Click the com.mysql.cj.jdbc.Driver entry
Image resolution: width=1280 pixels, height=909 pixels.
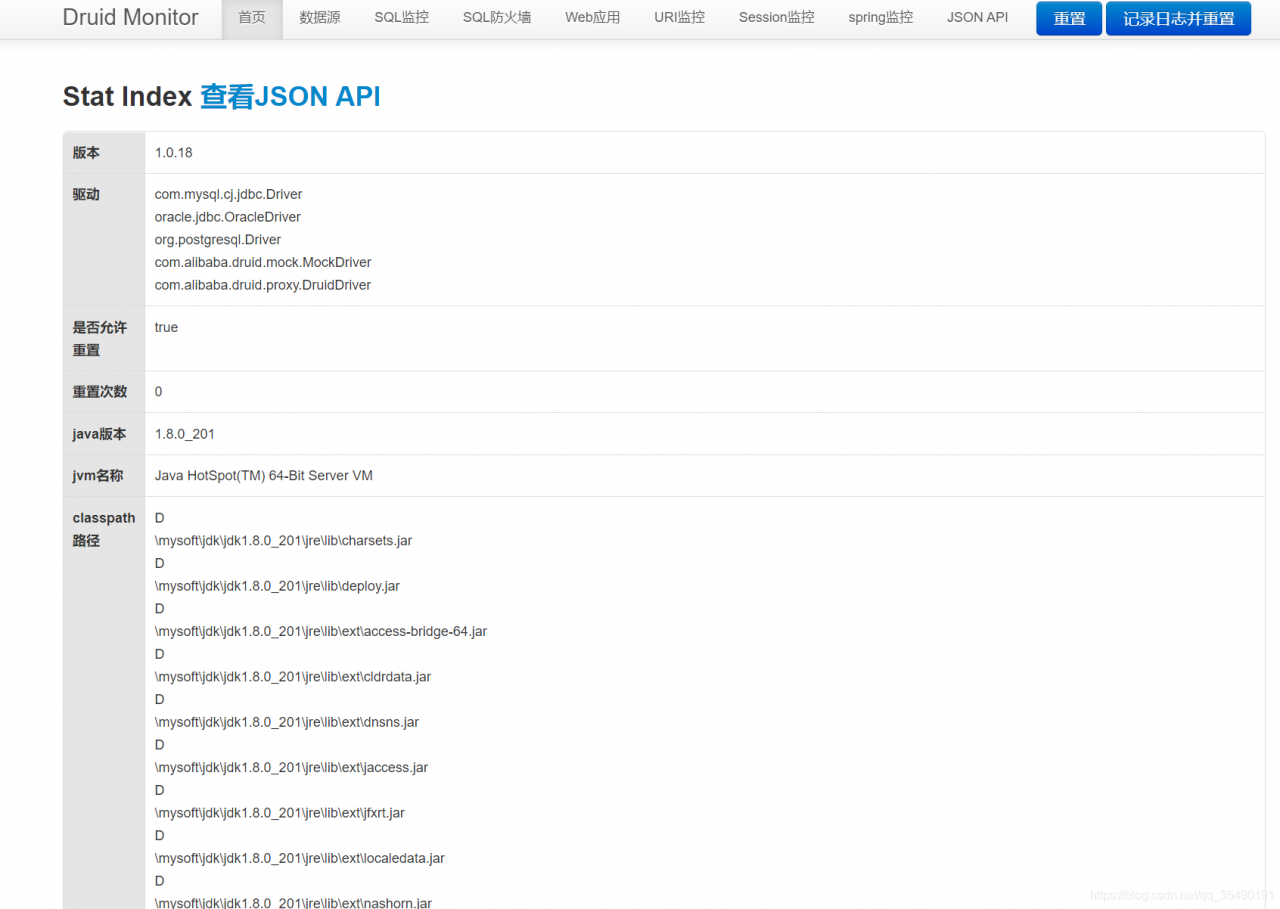click(228, 194)
